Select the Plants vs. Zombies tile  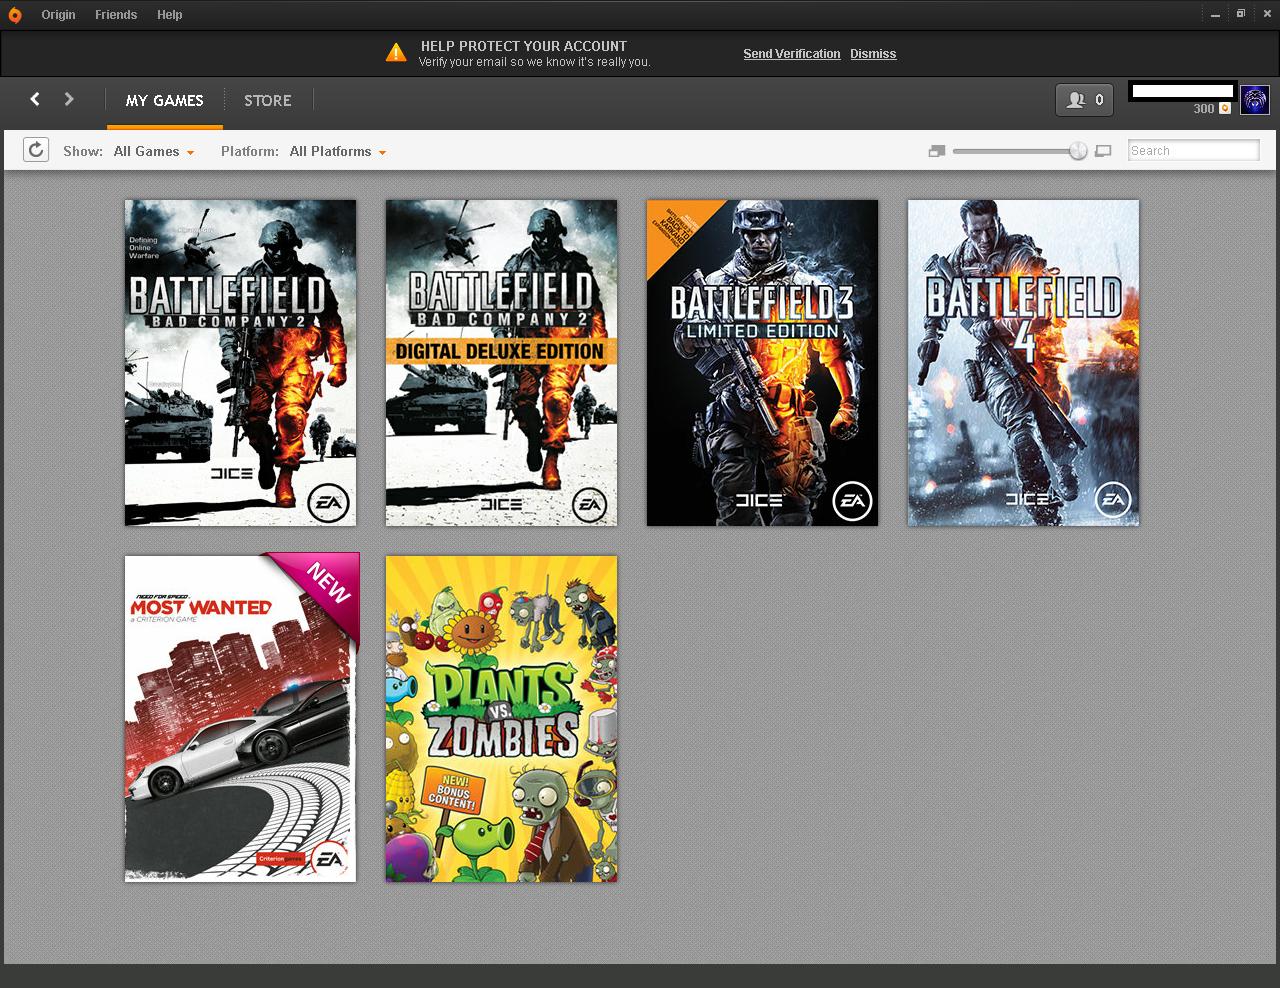click(x=501, y=719)
